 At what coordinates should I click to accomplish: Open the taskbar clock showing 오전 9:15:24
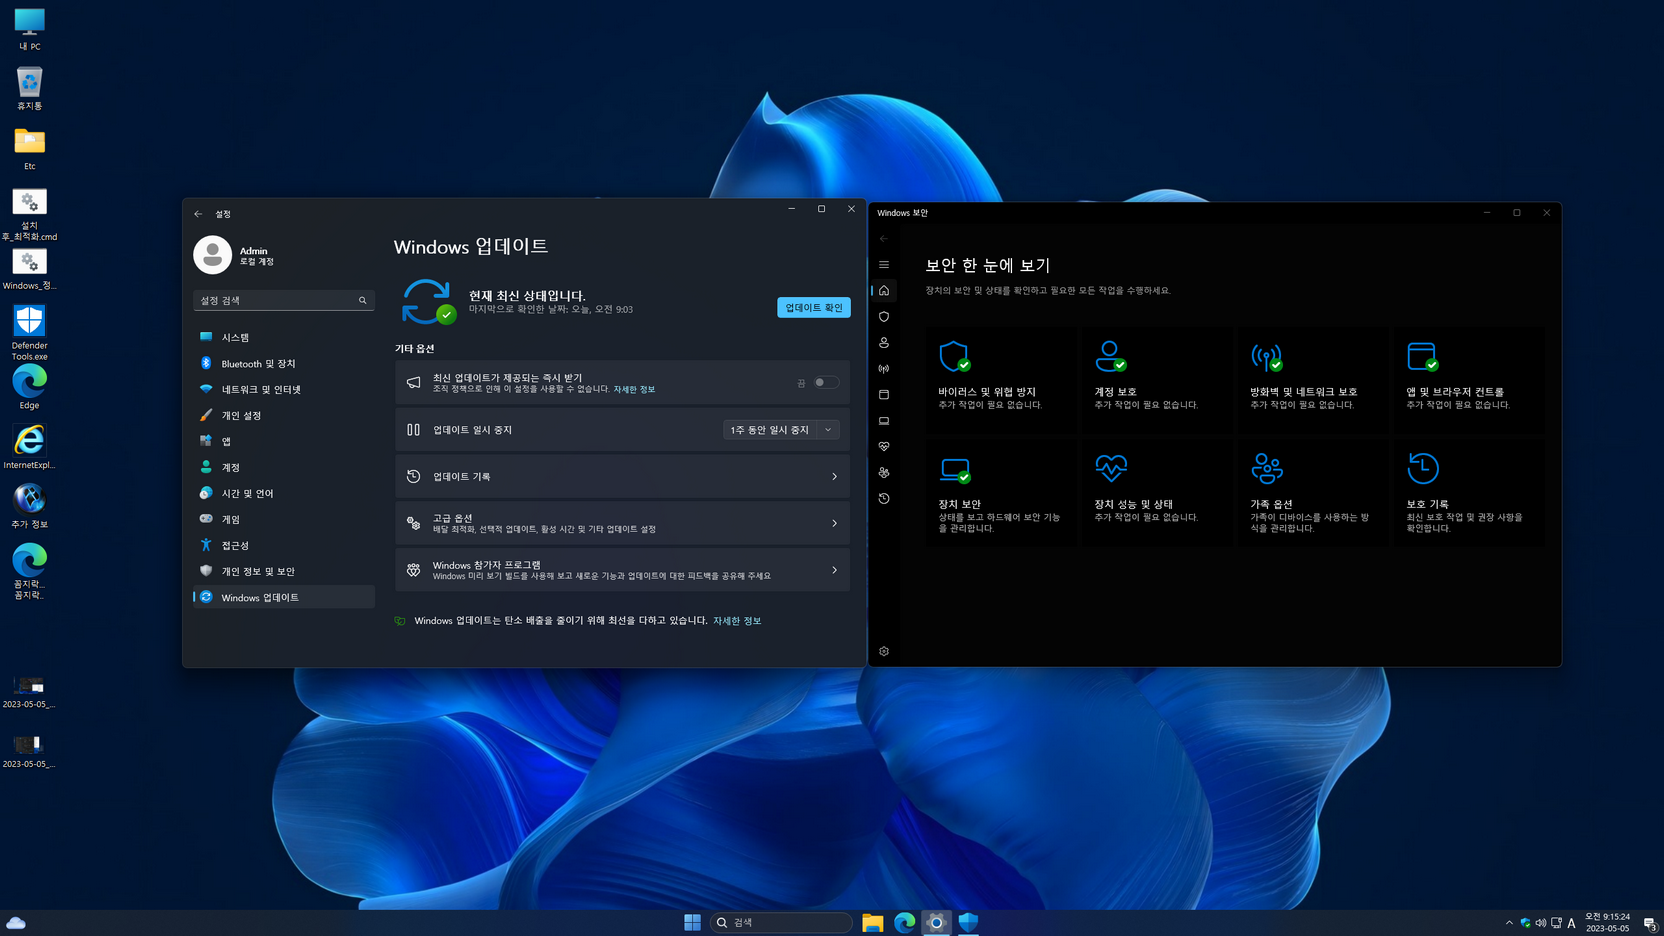(x=1607, y=922)
